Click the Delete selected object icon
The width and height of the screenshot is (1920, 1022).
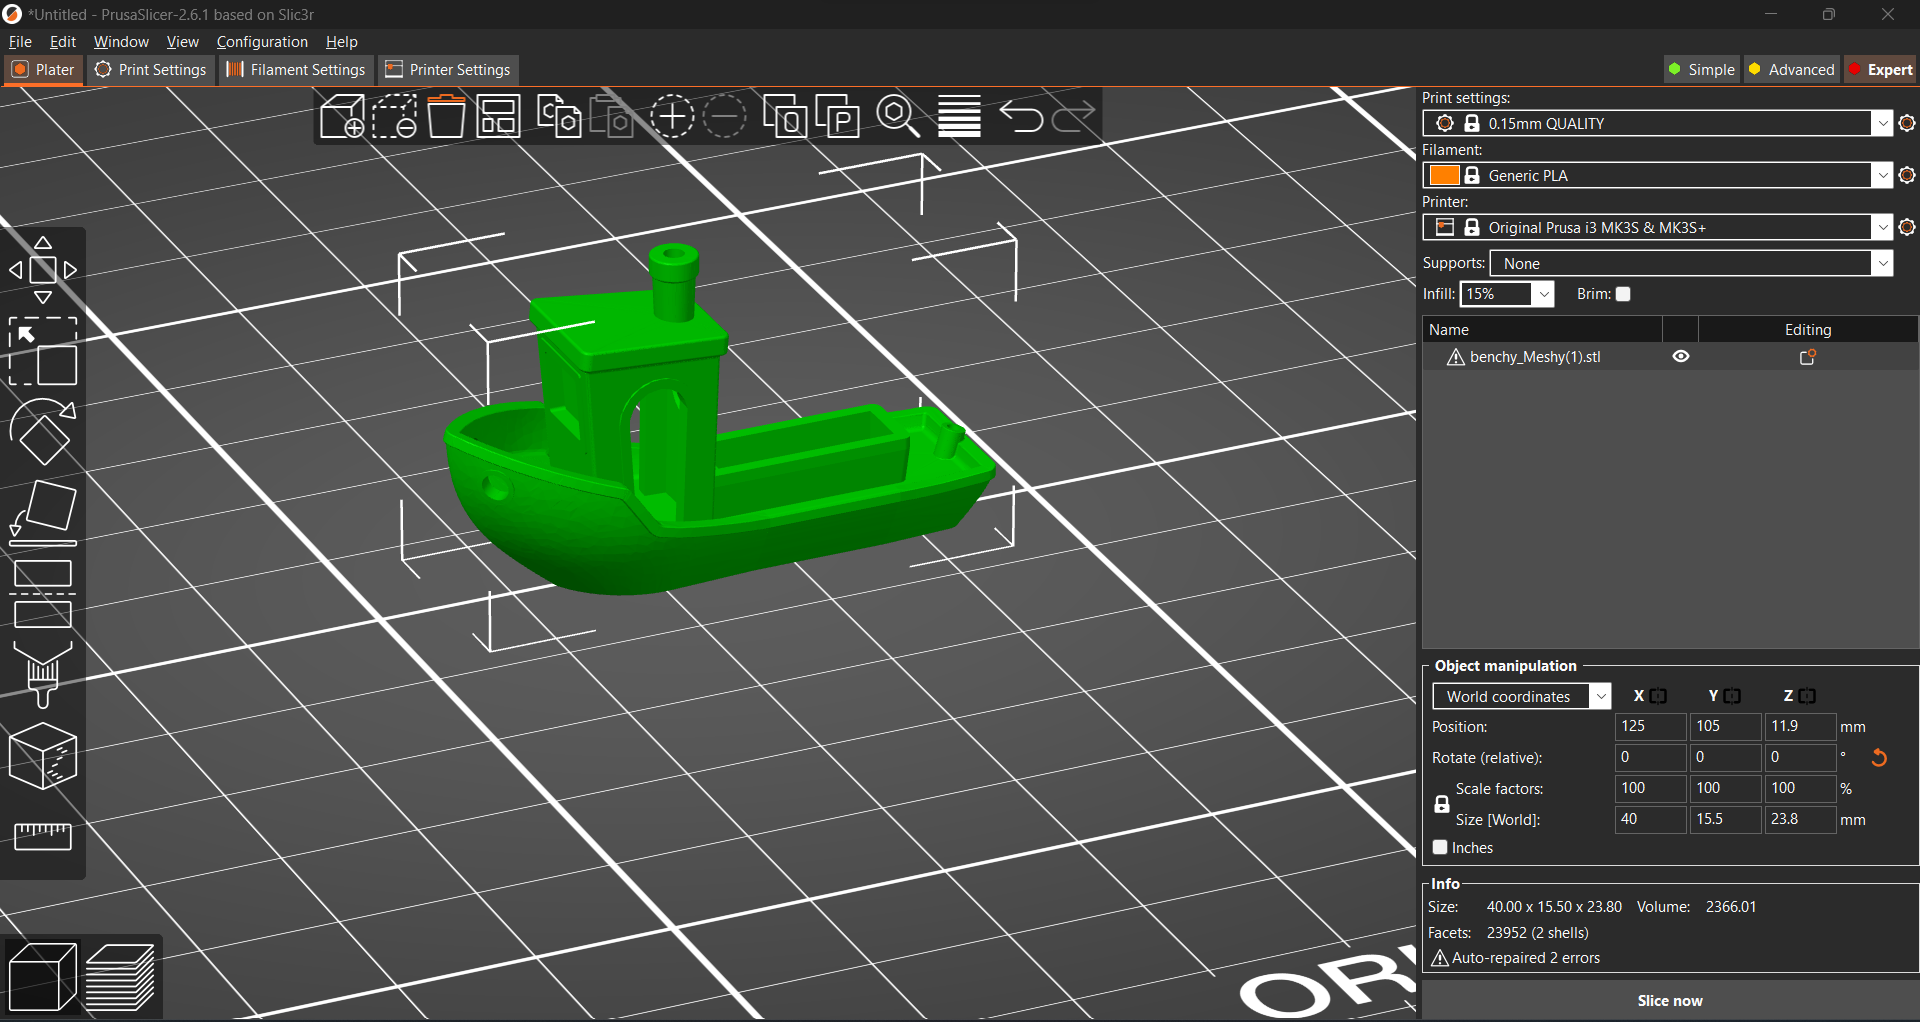click(x=395, y=117)
